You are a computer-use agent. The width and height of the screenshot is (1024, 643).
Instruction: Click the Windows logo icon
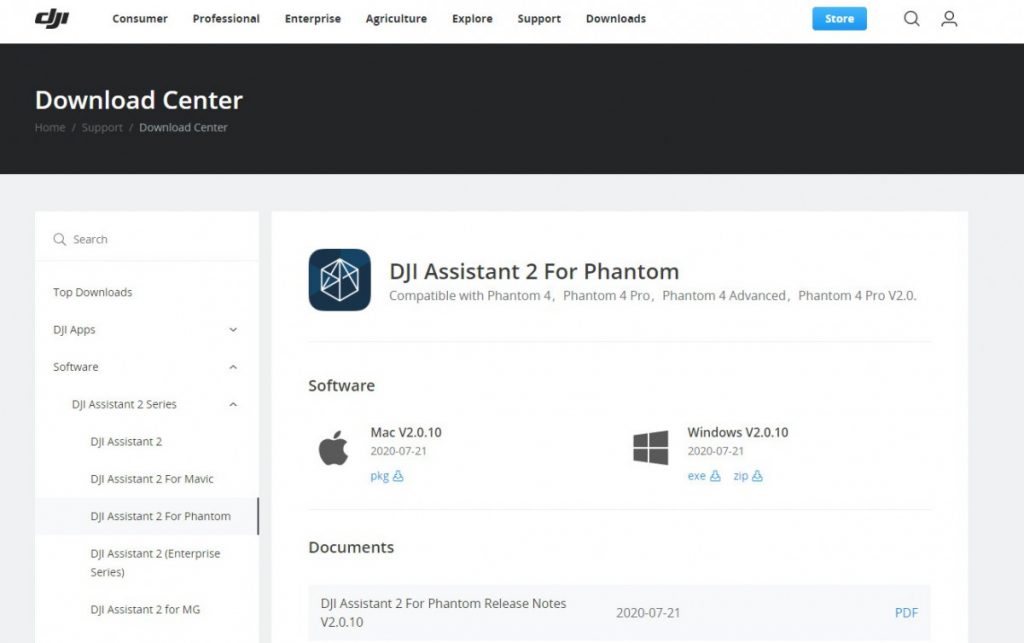(x=650, y=448)
